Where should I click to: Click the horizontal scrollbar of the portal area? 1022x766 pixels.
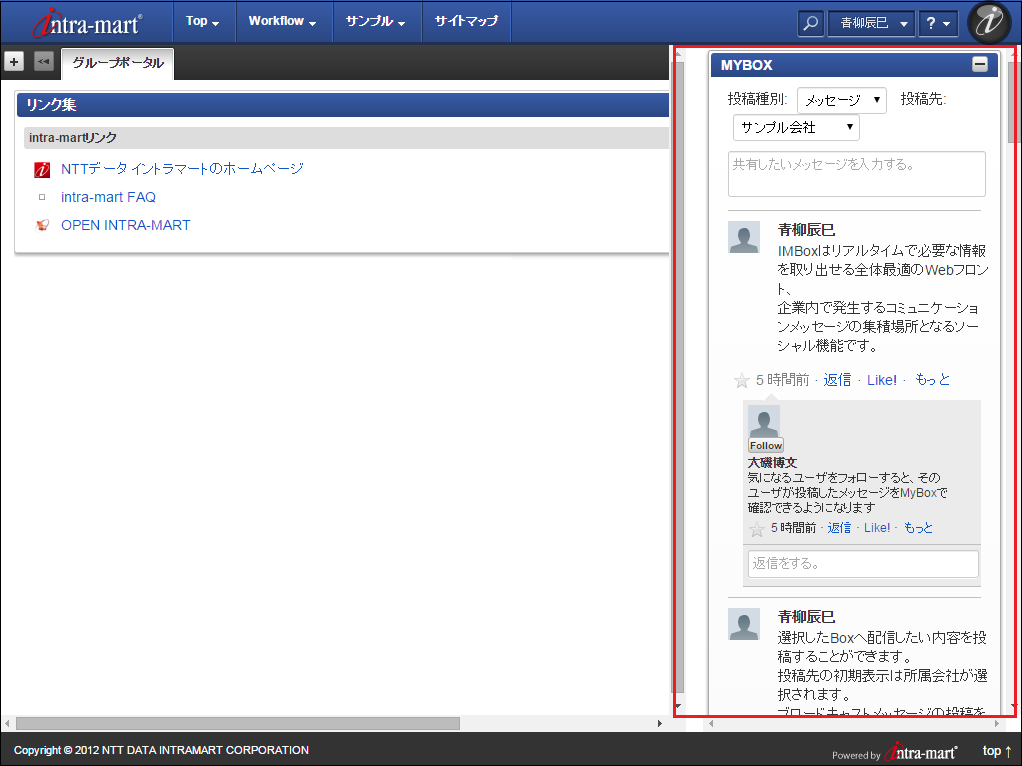pyautogui.click(x=237, y=723)
